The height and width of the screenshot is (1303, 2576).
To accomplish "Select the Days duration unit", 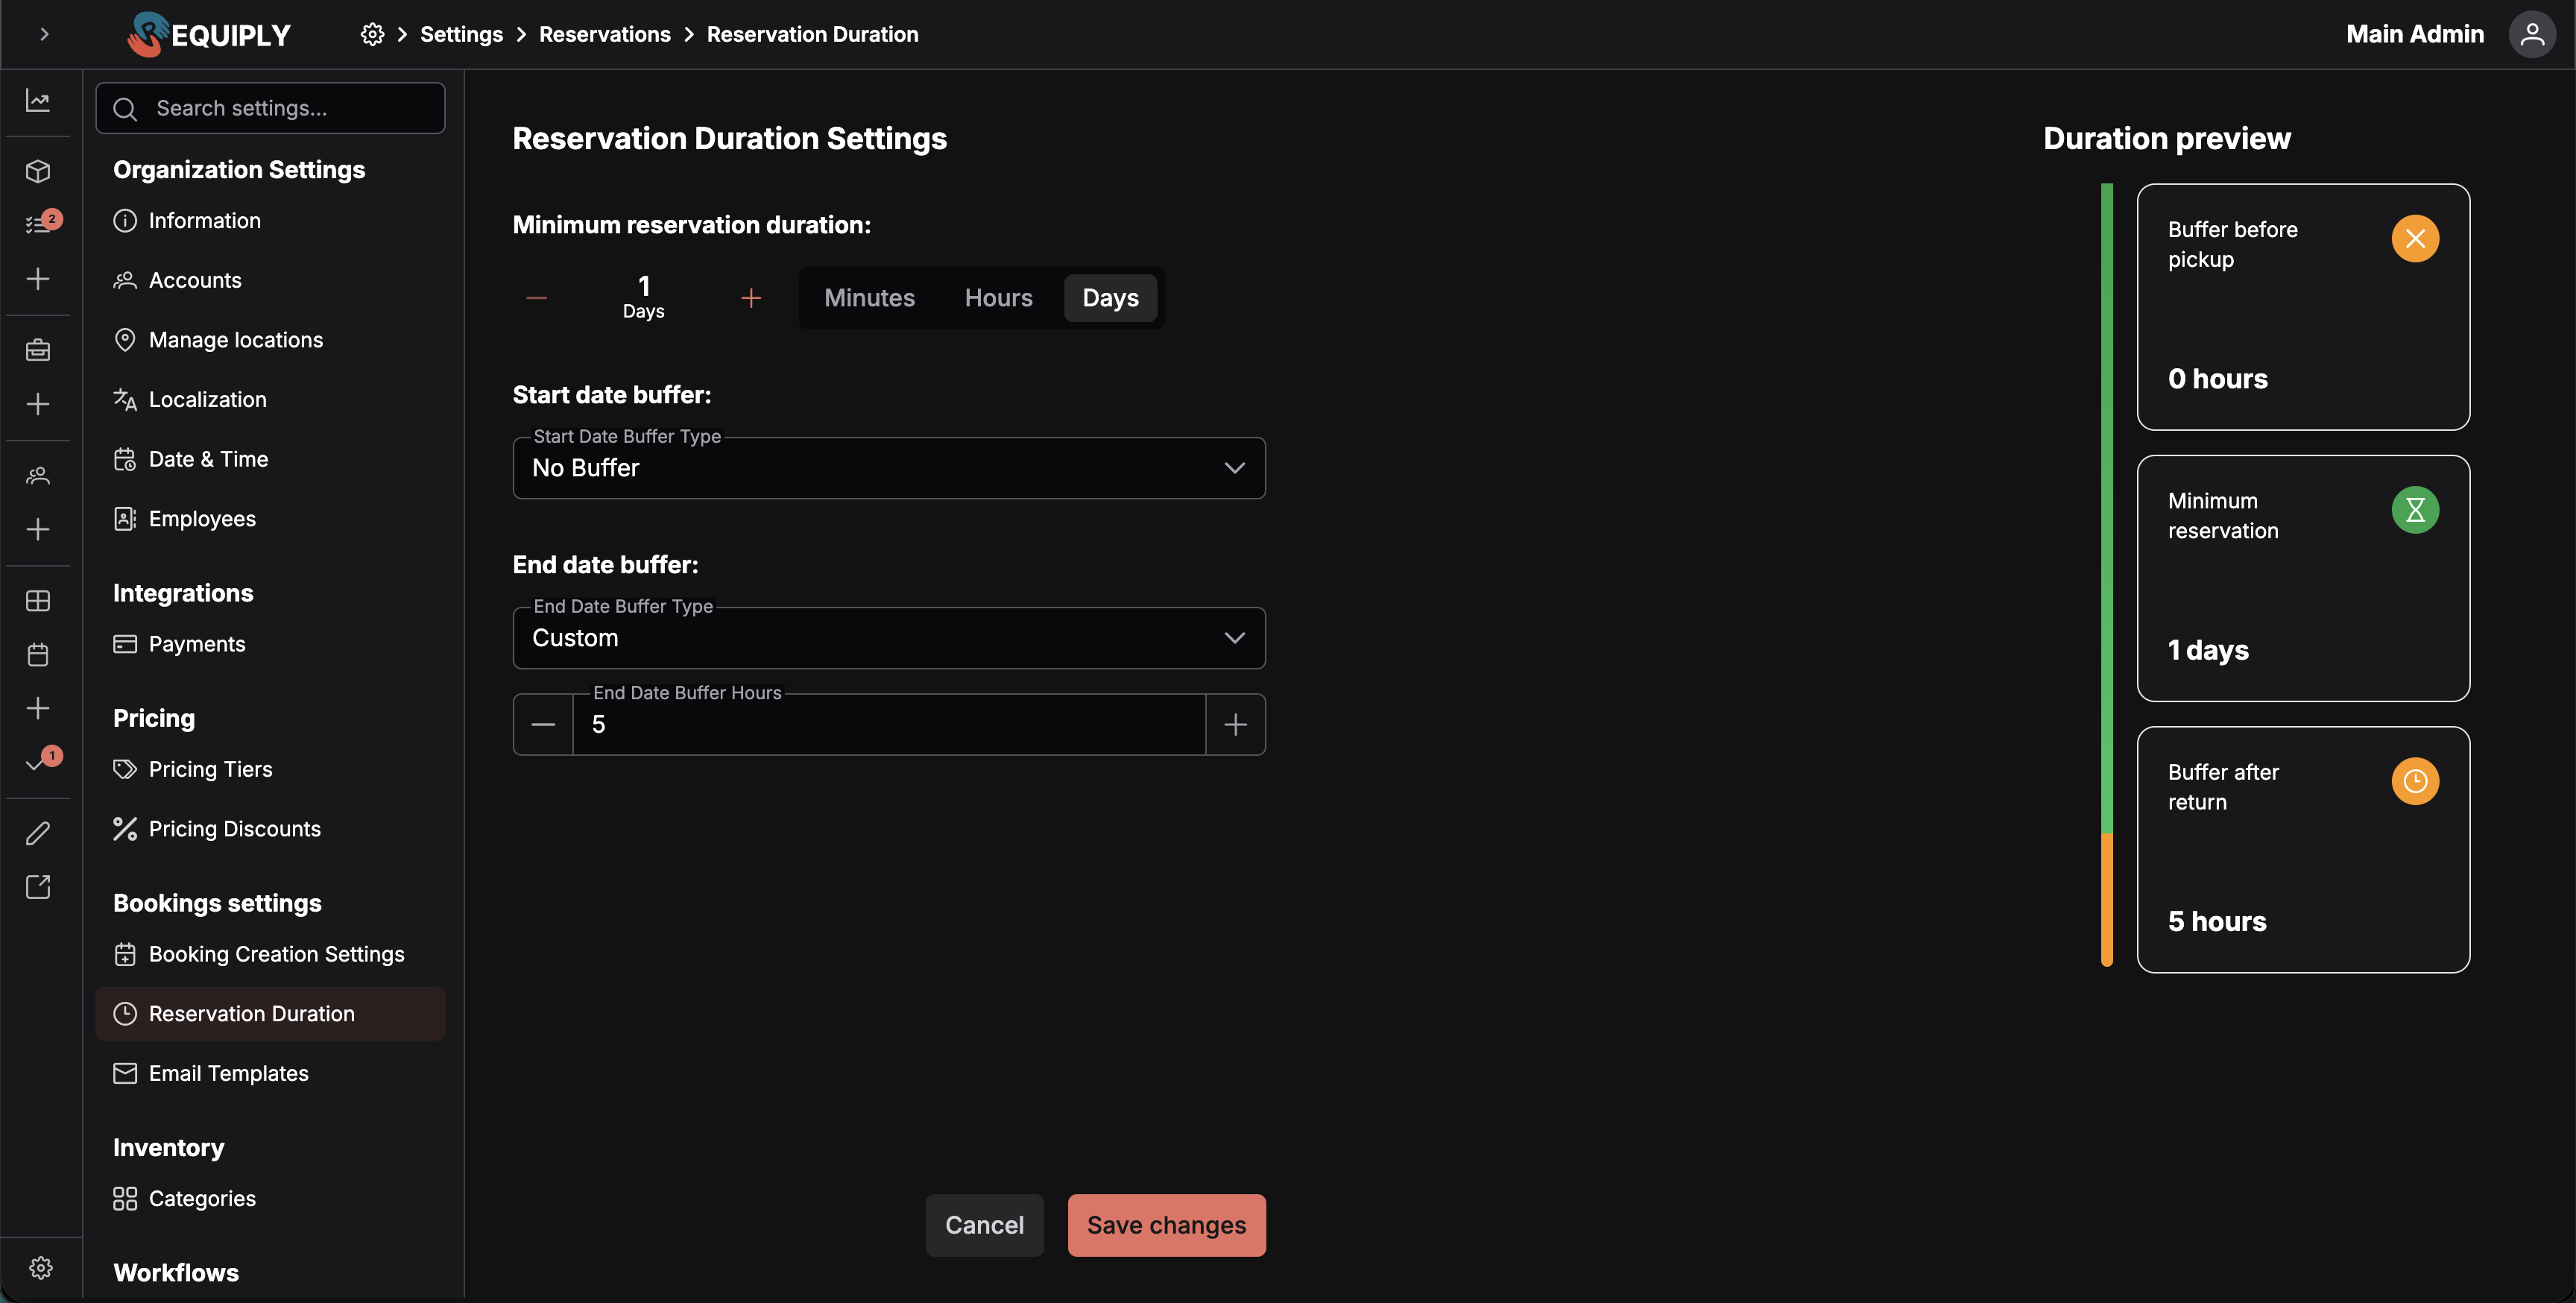I will [1110, 298].
